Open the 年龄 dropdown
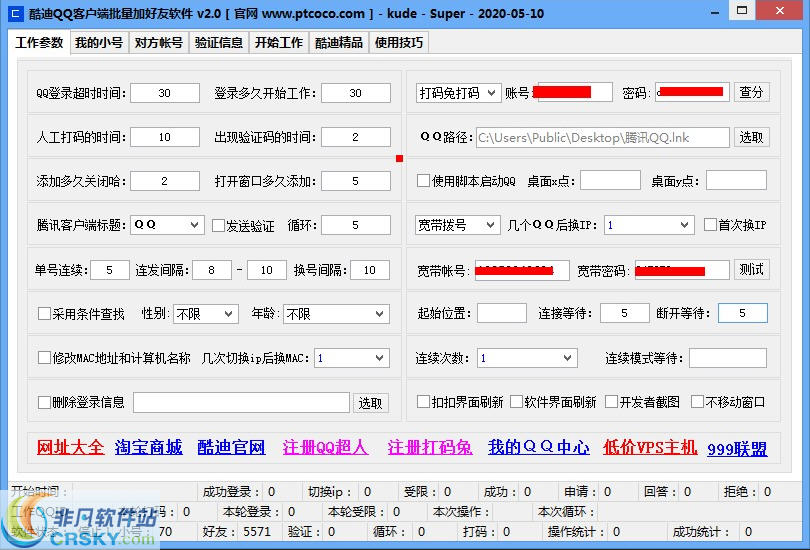 click(x=336, y=313)
